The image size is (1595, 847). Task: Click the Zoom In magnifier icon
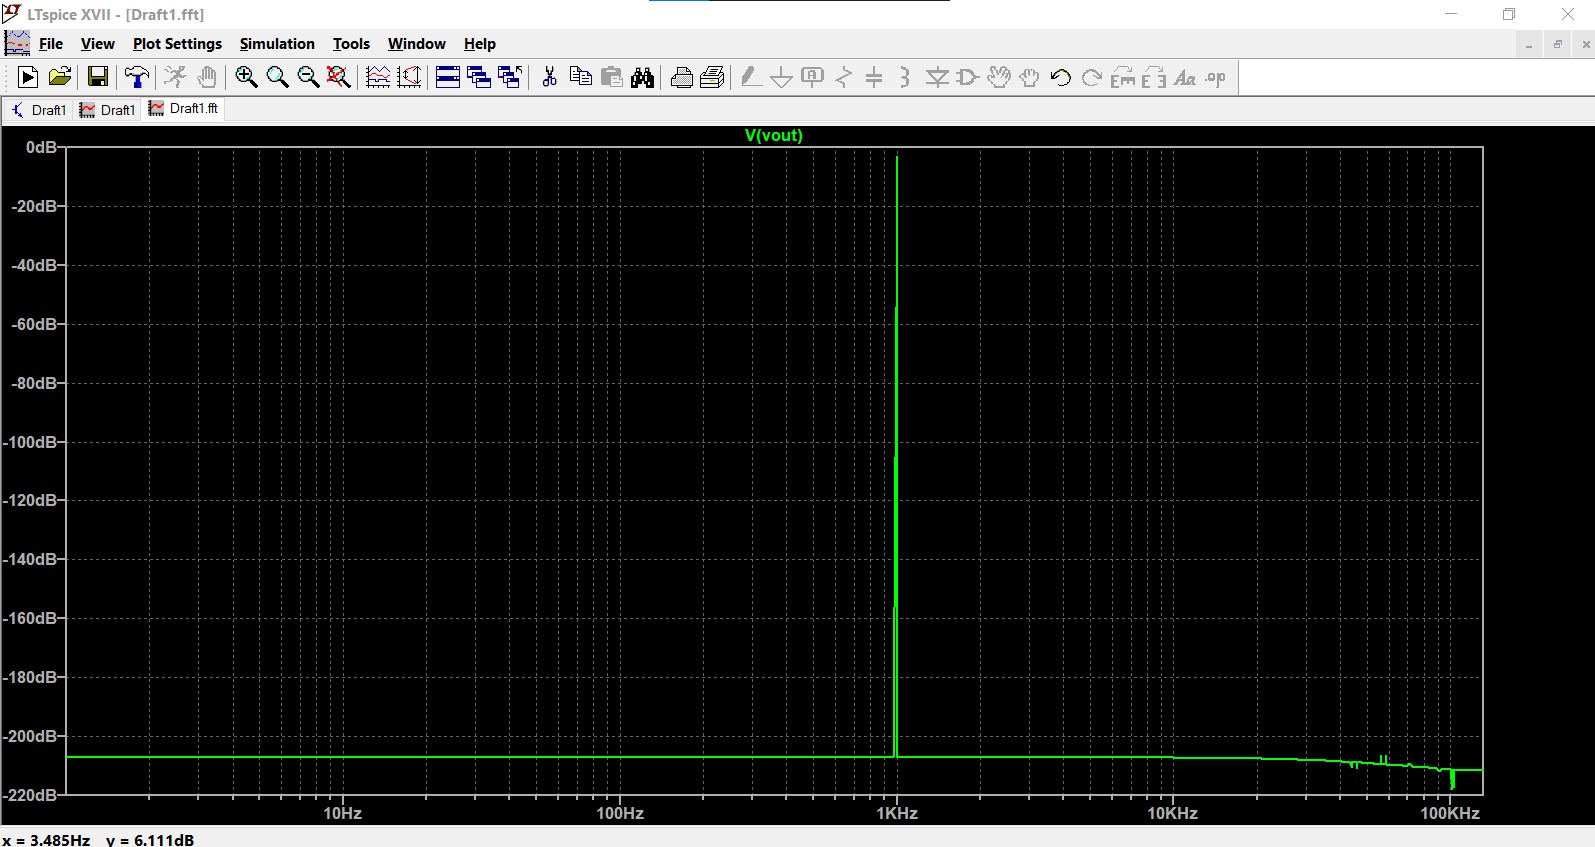click(x=246, y=77)
